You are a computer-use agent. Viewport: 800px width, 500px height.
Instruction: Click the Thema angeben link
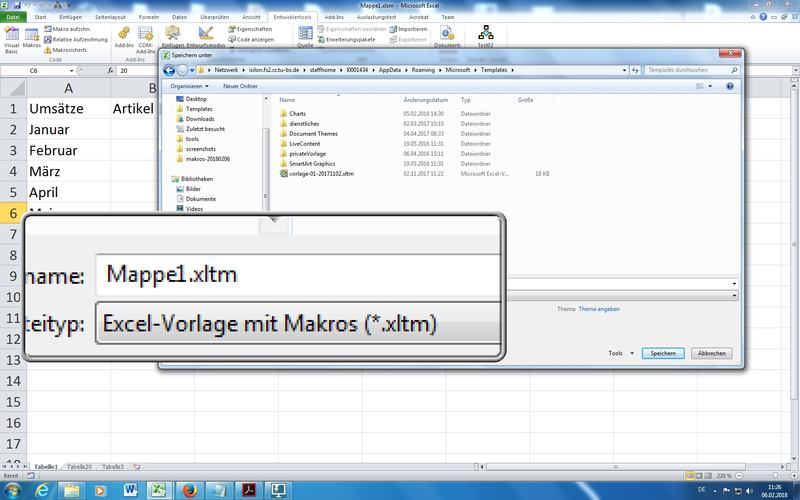click(599, 309)
